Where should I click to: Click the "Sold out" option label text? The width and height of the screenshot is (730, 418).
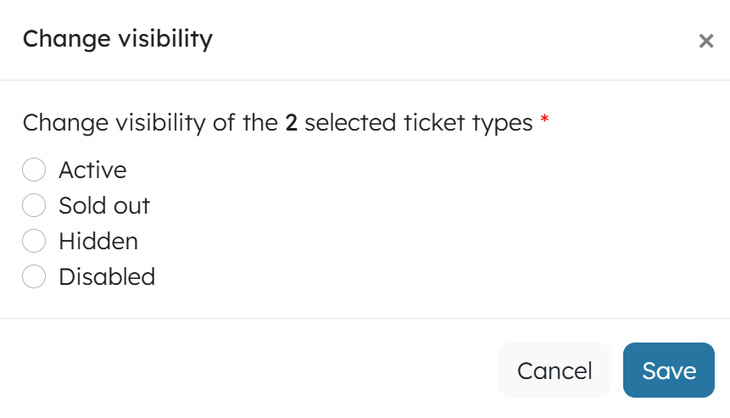[x=104, y=206]
